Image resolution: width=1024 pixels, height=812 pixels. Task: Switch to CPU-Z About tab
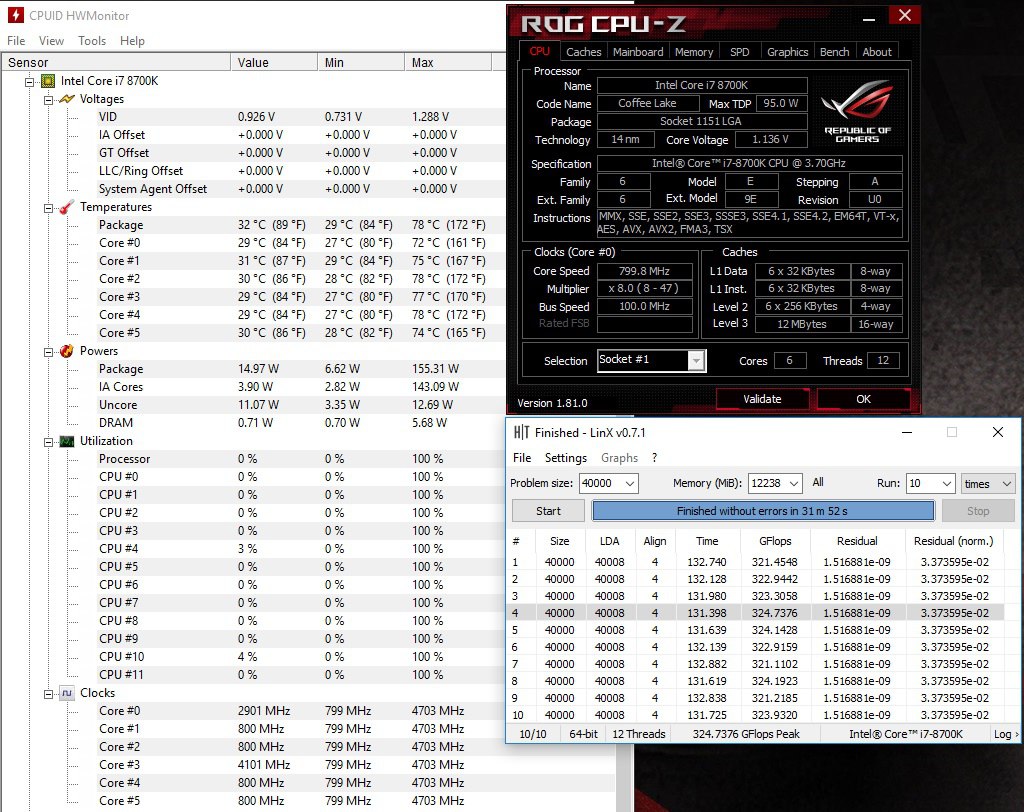point(876,52)
